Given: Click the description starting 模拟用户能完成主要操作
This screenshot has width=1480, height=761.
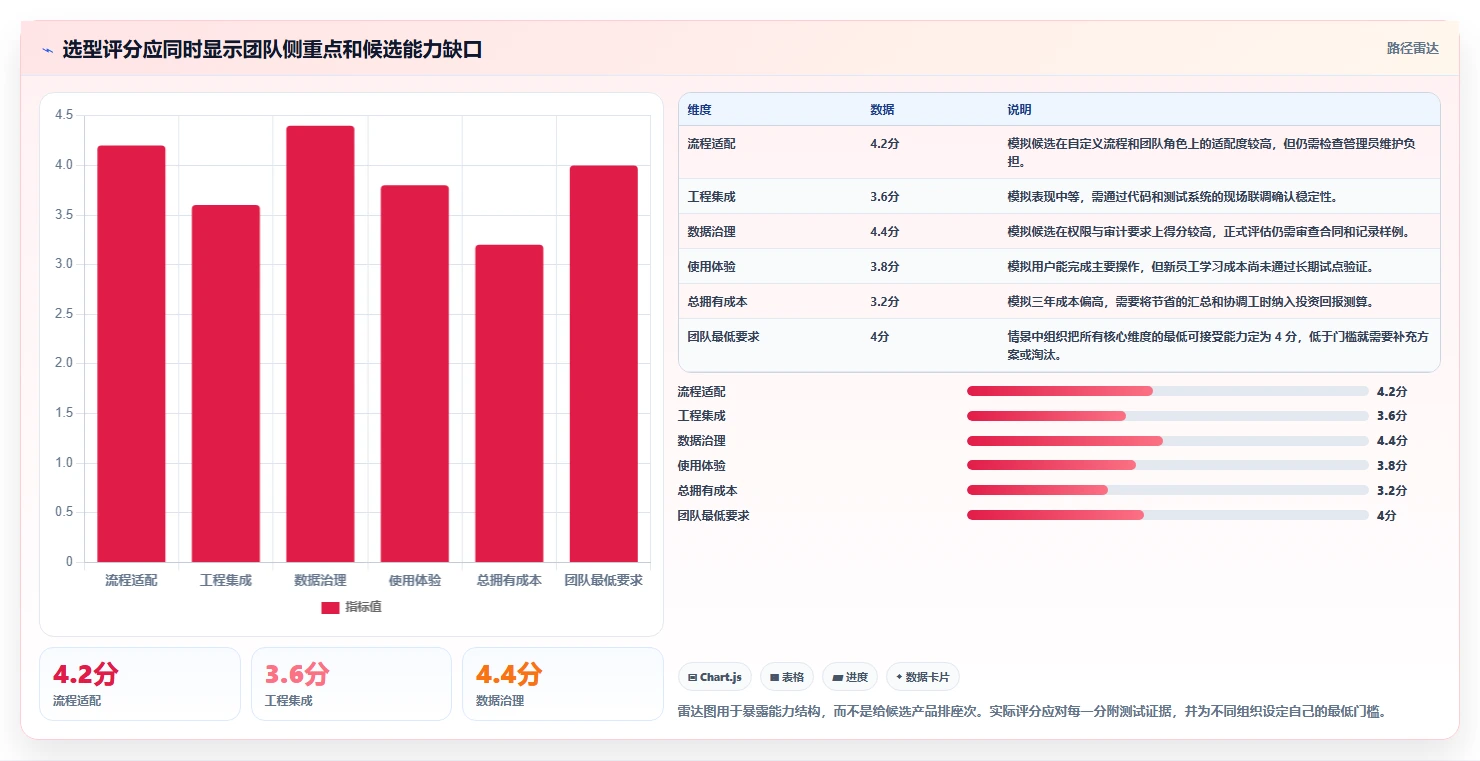Looking at the screenshot, I should pos(1190,267).
